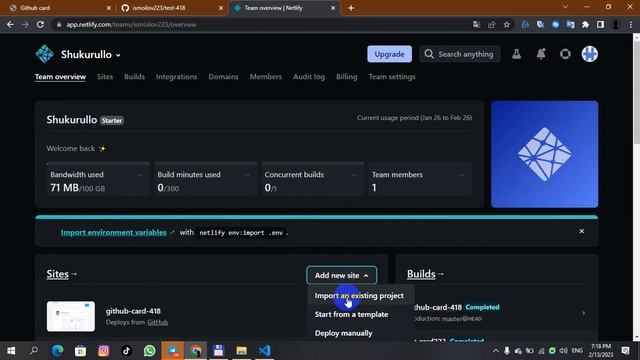Open File Explorer from taskbar
Image resolution: width=640 pixels, height=360 pixels.
click(241, 351)
